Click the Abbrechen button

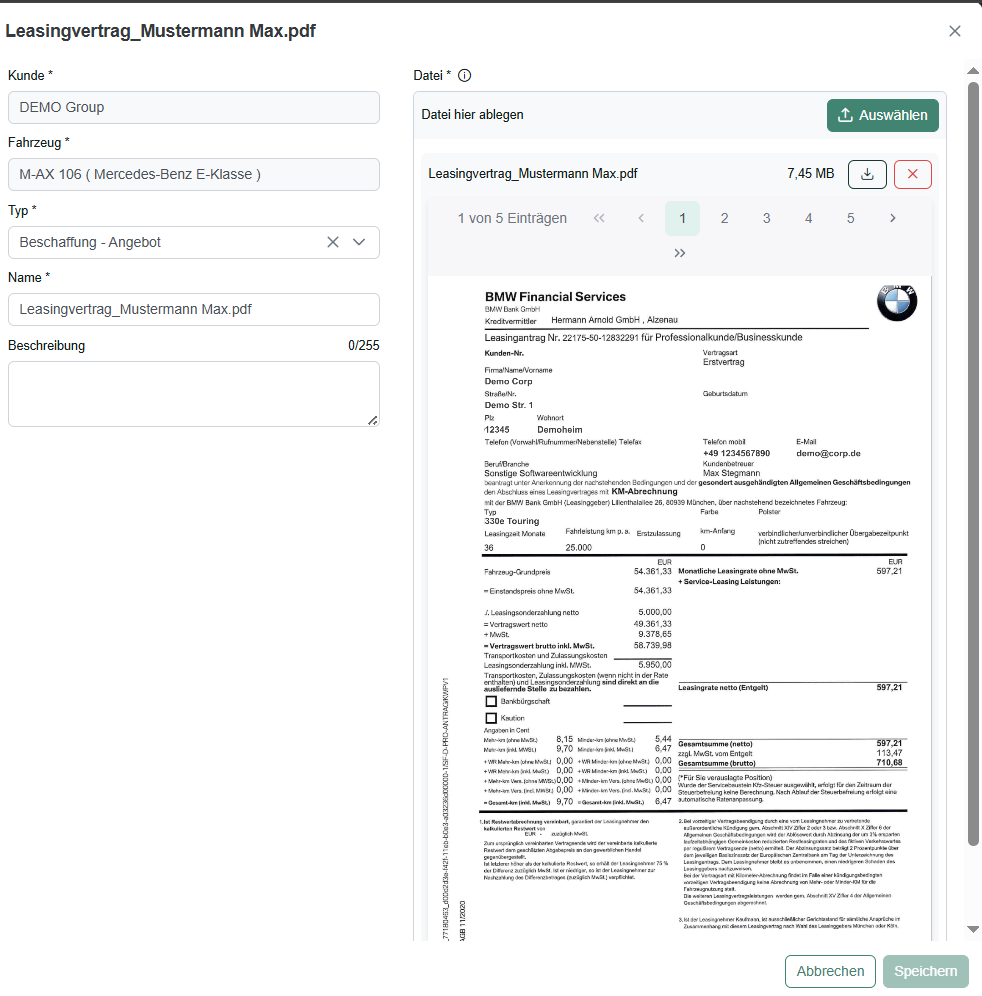click(x=830, y=971)
